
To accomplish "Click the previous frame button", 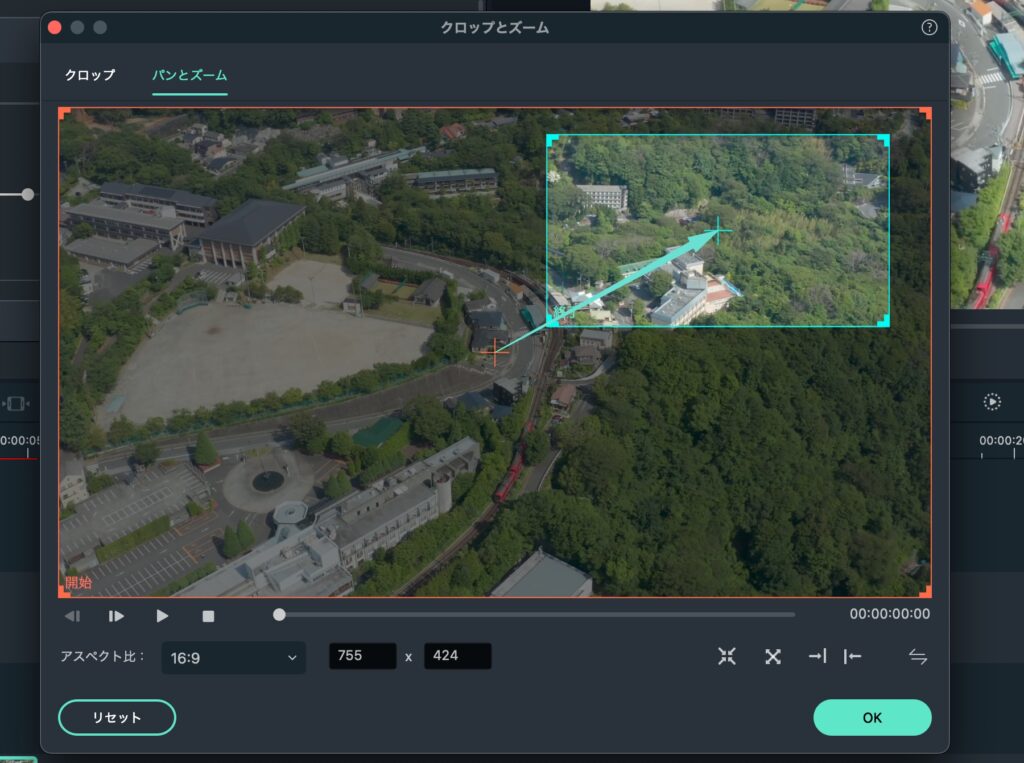I will click(x=72, y=616).
